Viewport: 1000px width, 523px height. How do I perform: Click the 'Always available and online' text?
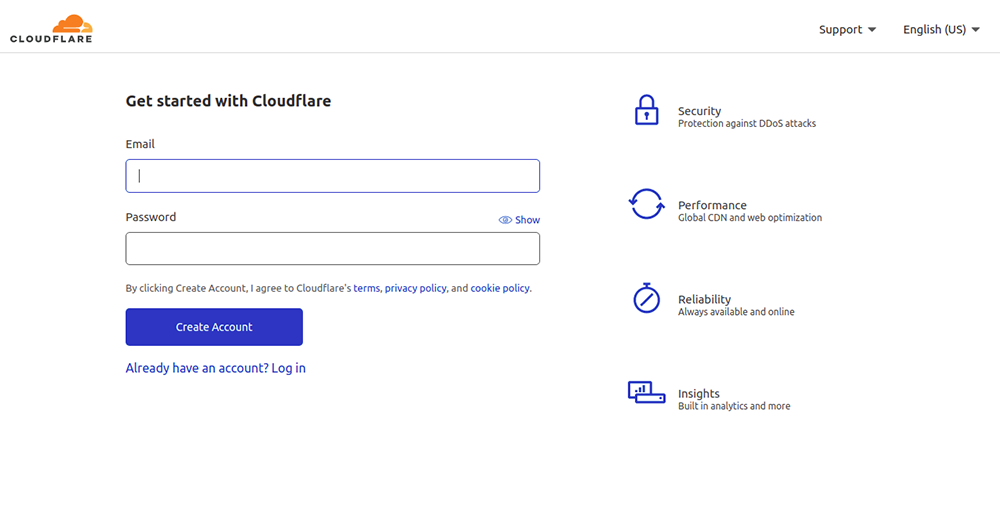[736, 312]
